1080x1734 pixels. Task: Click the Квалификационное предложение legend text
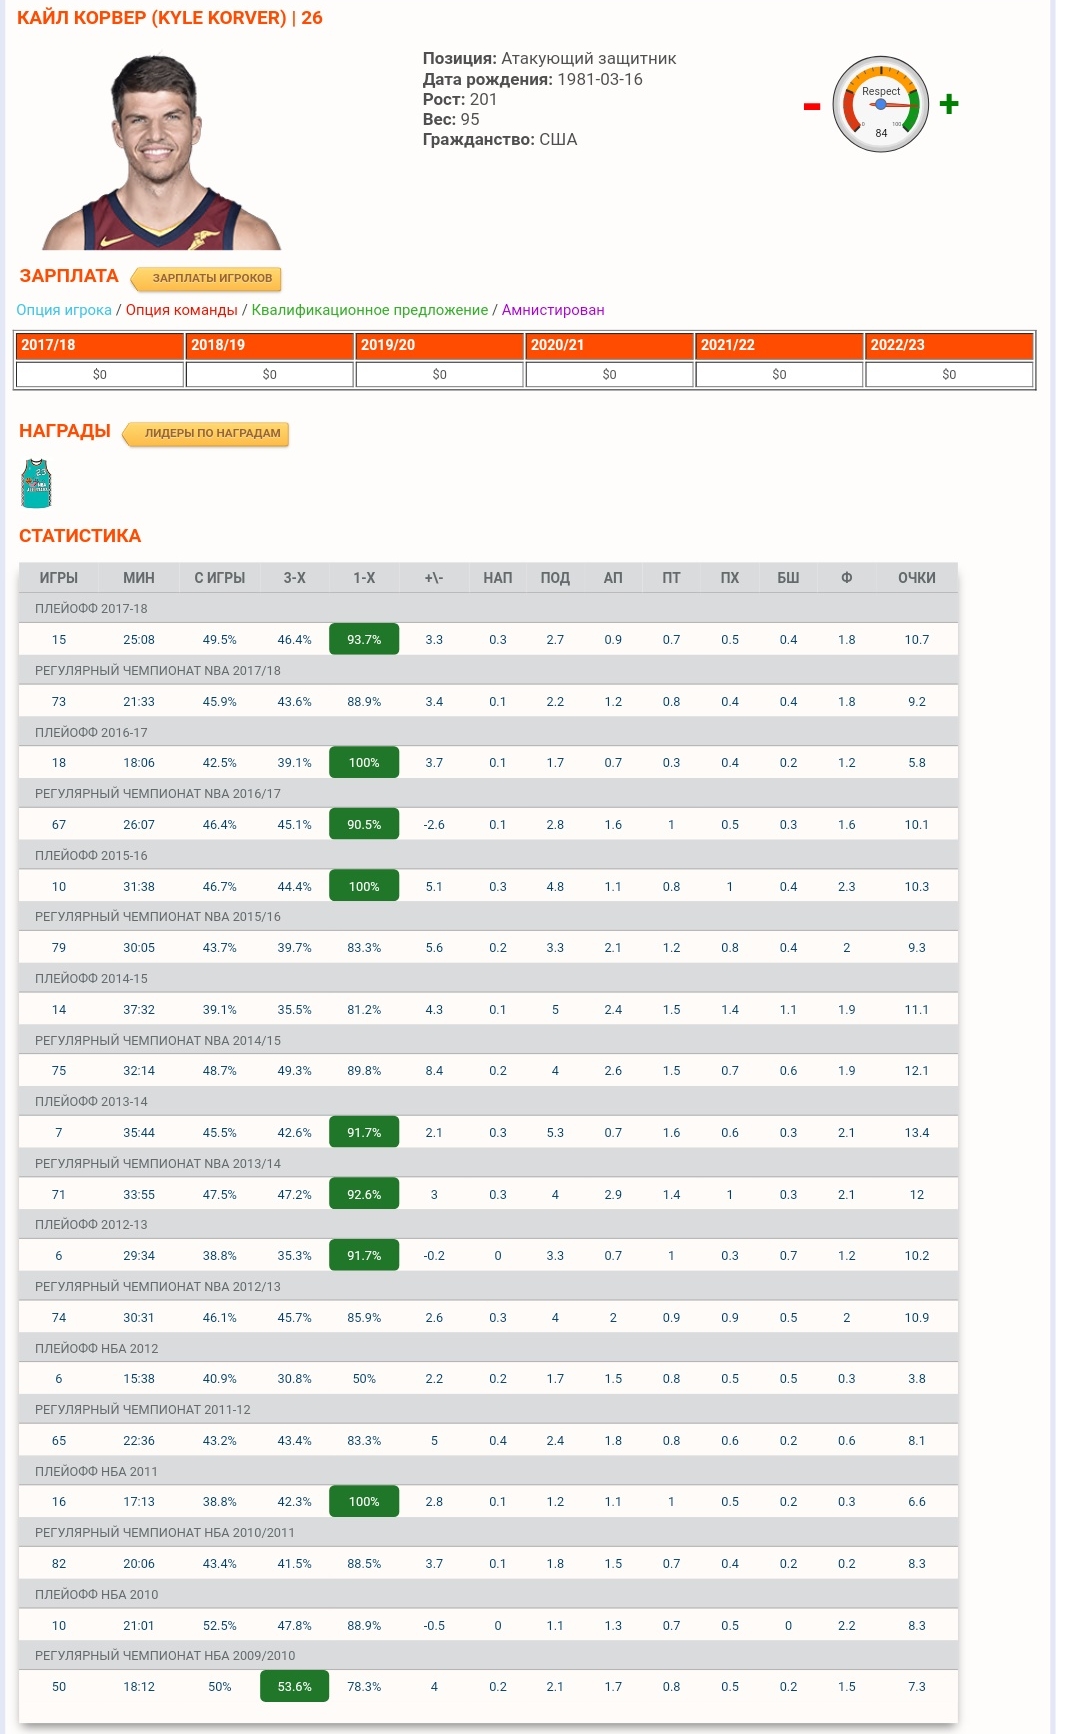(x=370, y=310)
